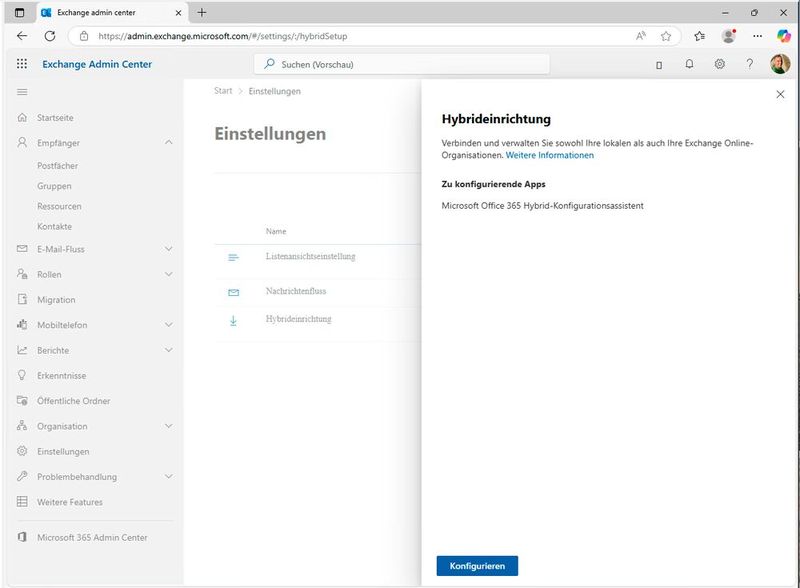Click the E-Mail-Fluss envelope icon
Viewport: 800px width, 588px height.
22,249
